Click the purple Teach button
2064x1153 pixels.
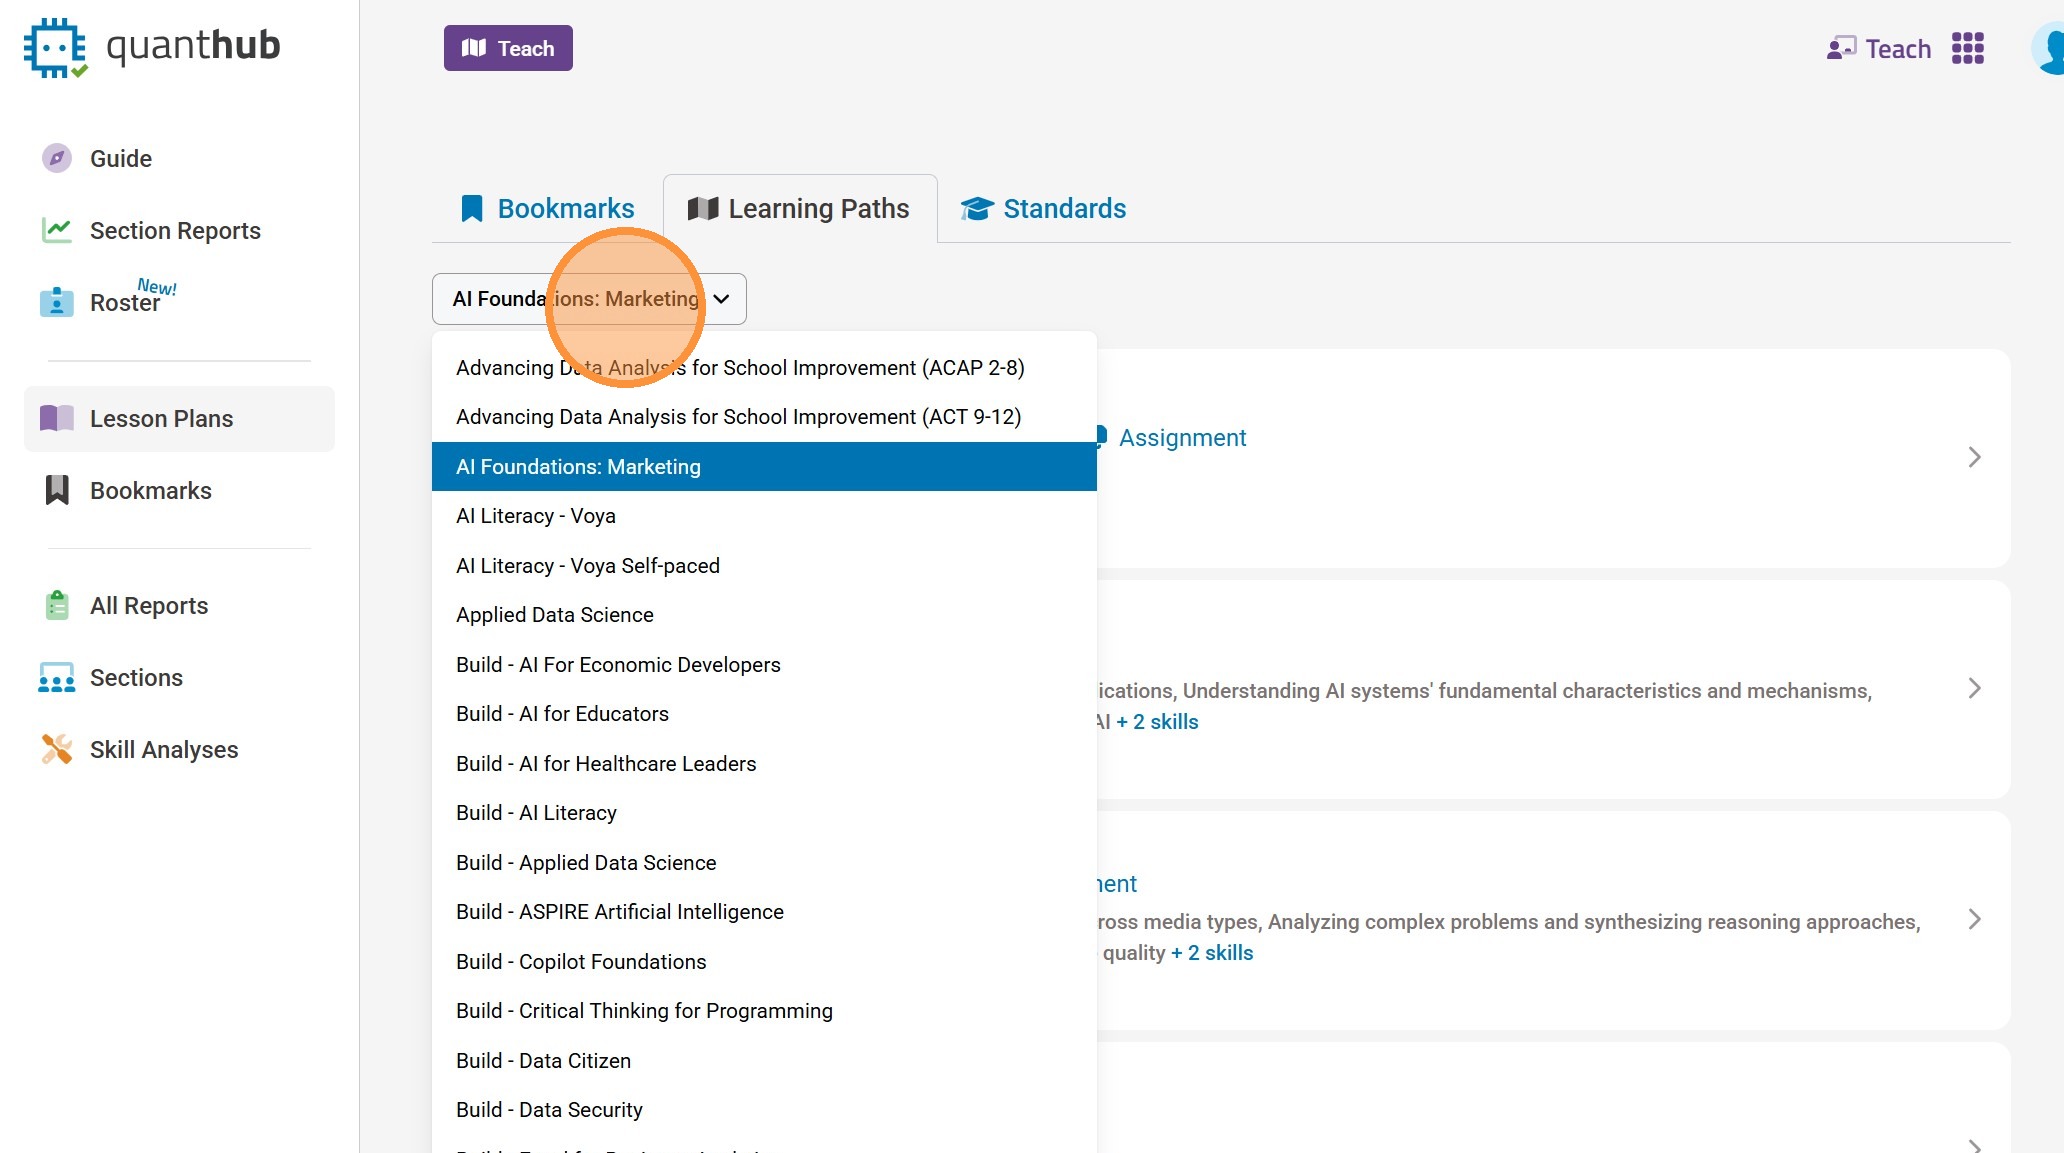pyautogui.click(x=508, y=48)
